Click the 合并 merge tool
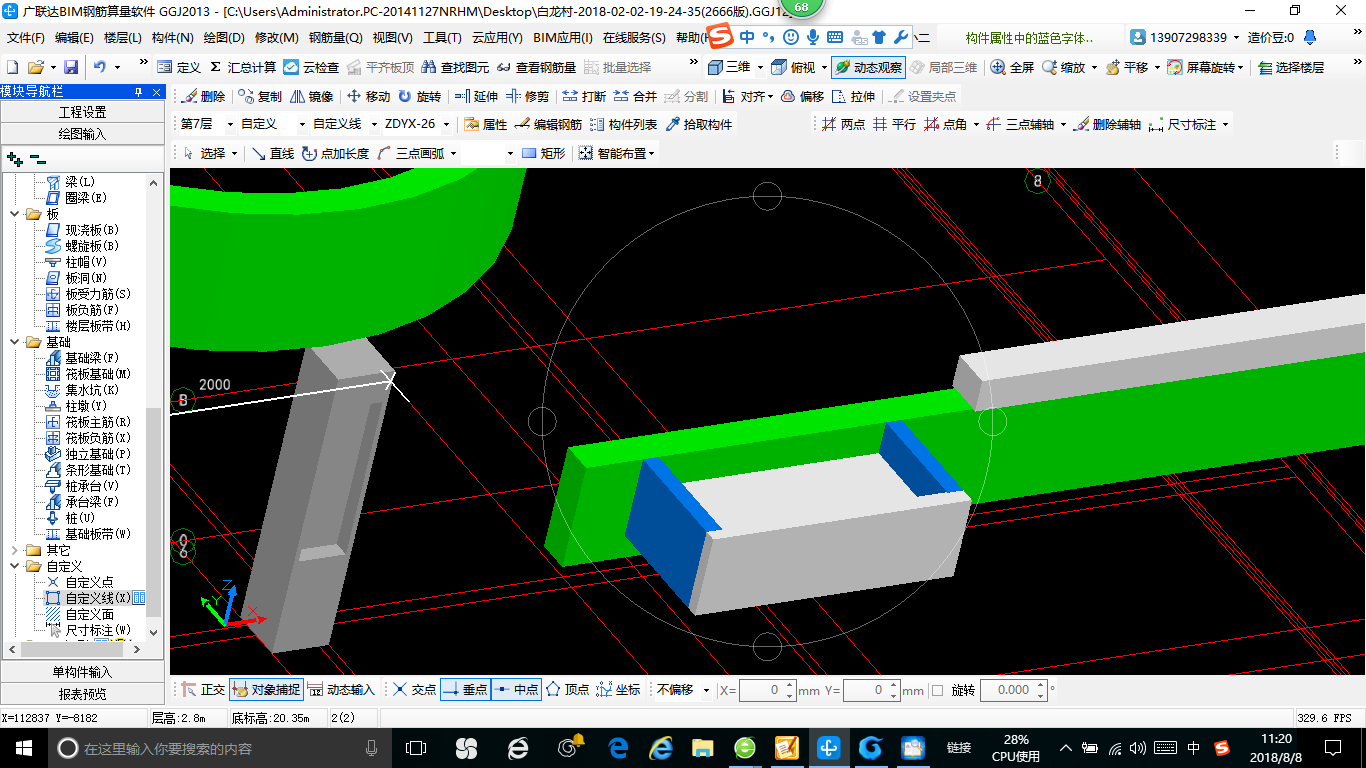Viewport: 1366px width, 768px height. pos(635,97)
